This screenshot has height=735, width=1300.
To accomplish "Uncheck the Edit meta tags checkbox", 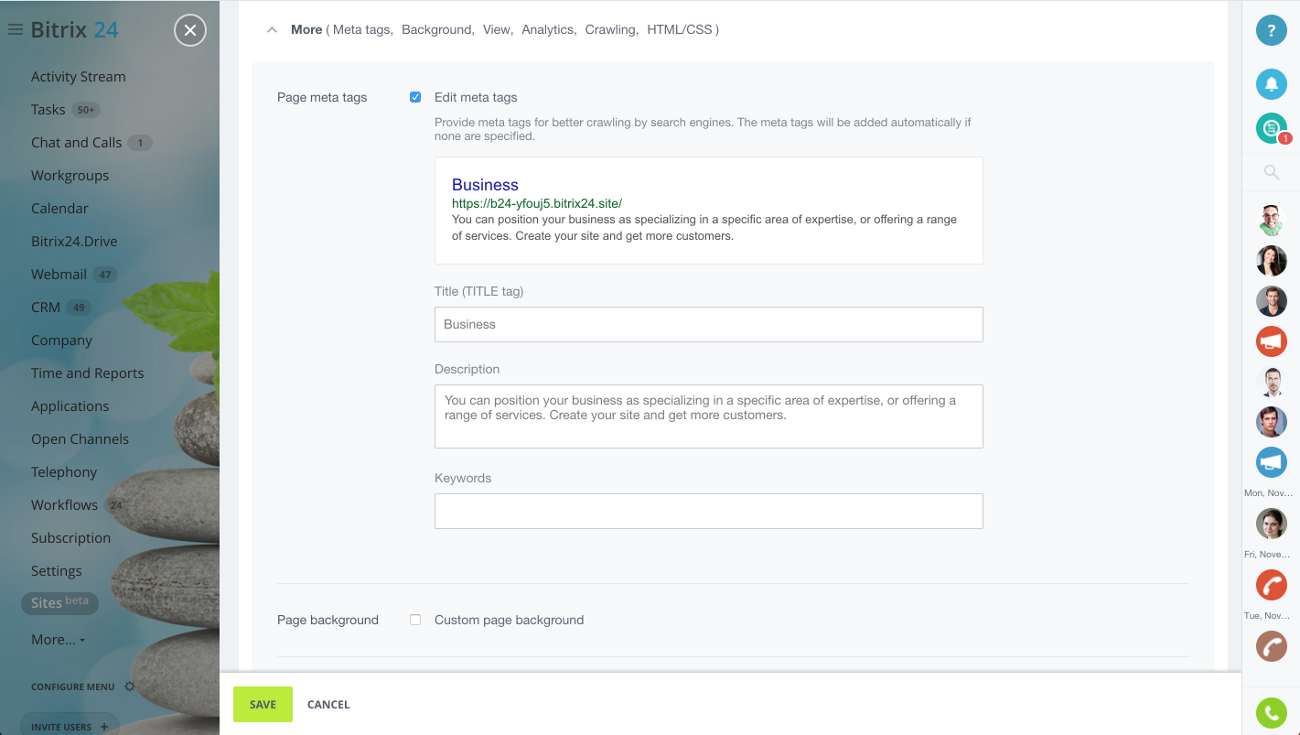I will 415,97.
